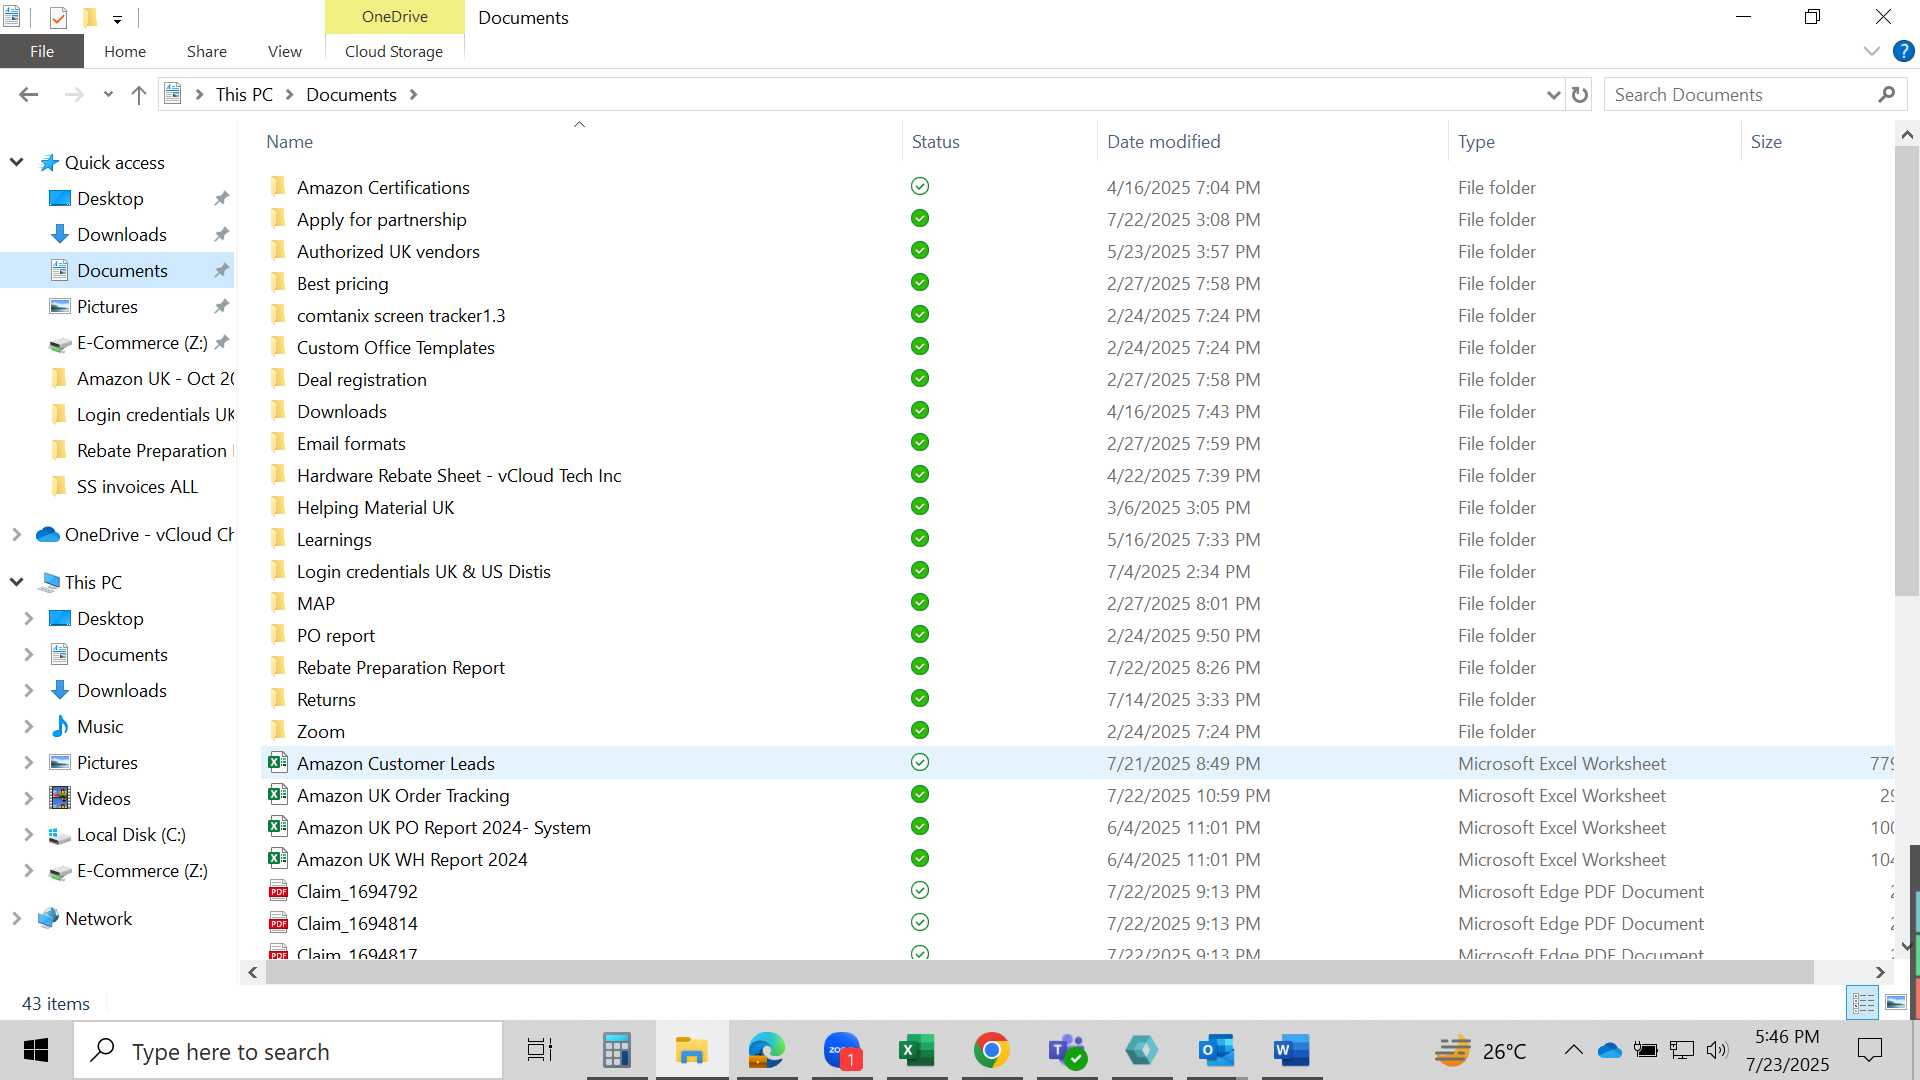Screen dimensions: 1920x1080
Task: Select the Rebate Preparation Report folder
Action: click(400, 667)
